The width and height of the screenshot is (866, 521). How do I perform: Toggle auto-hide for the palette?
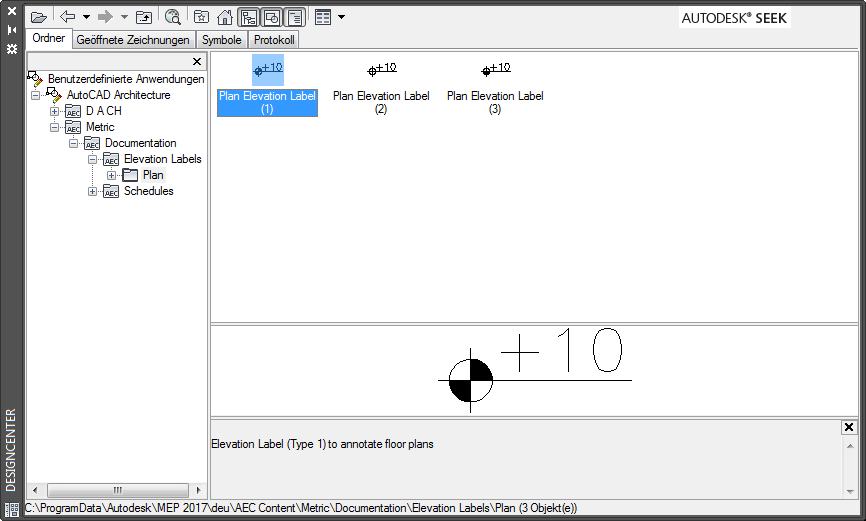point(12,30)
